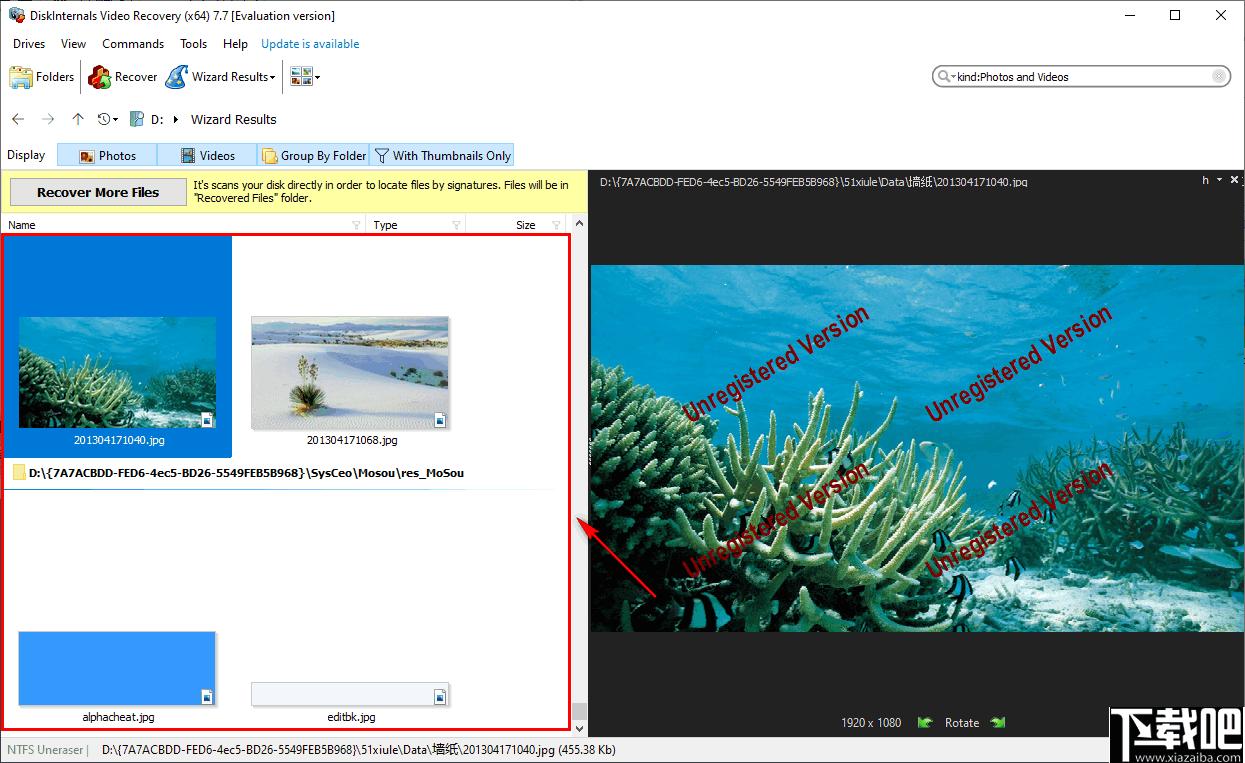Screen dimensions: 1245x763
Task: Enable With Thumbnails Only filter
Action: pos(441,155)
